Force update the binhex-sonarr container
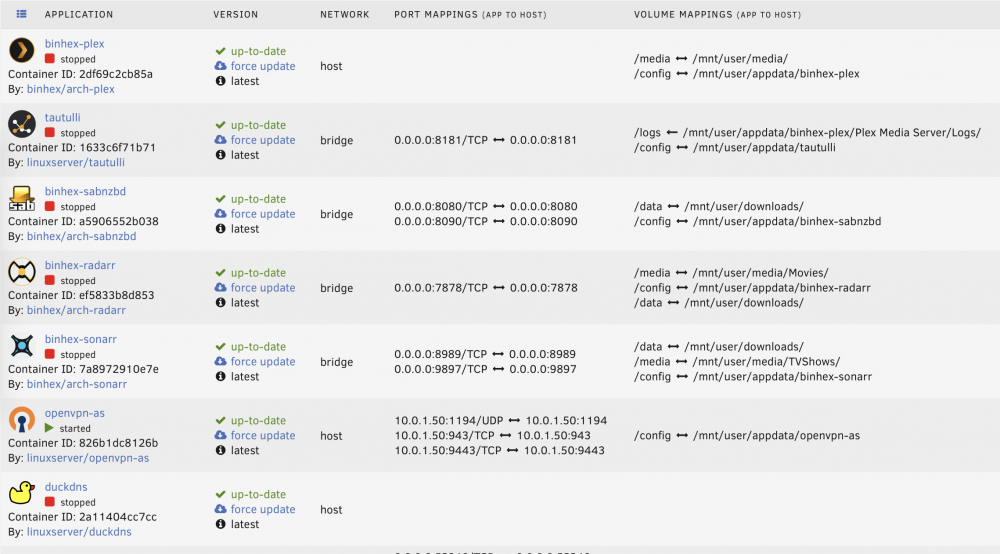Image resolution: width=1000 pixels, height=554 pixels. (x=263, y=361)
